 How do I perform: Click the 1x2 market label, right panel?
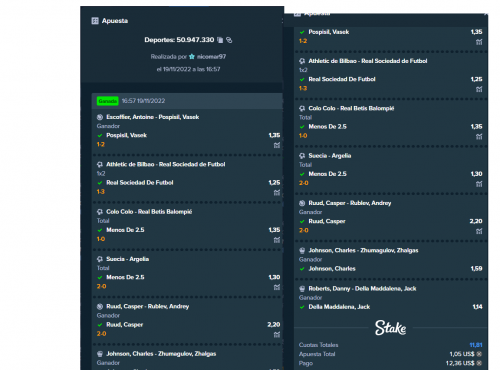(x=303, y=70)
